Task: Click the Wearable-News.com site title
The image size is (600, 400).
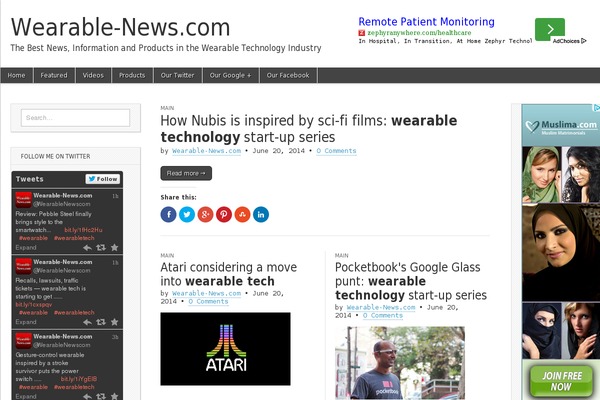Action: (121, 27)
